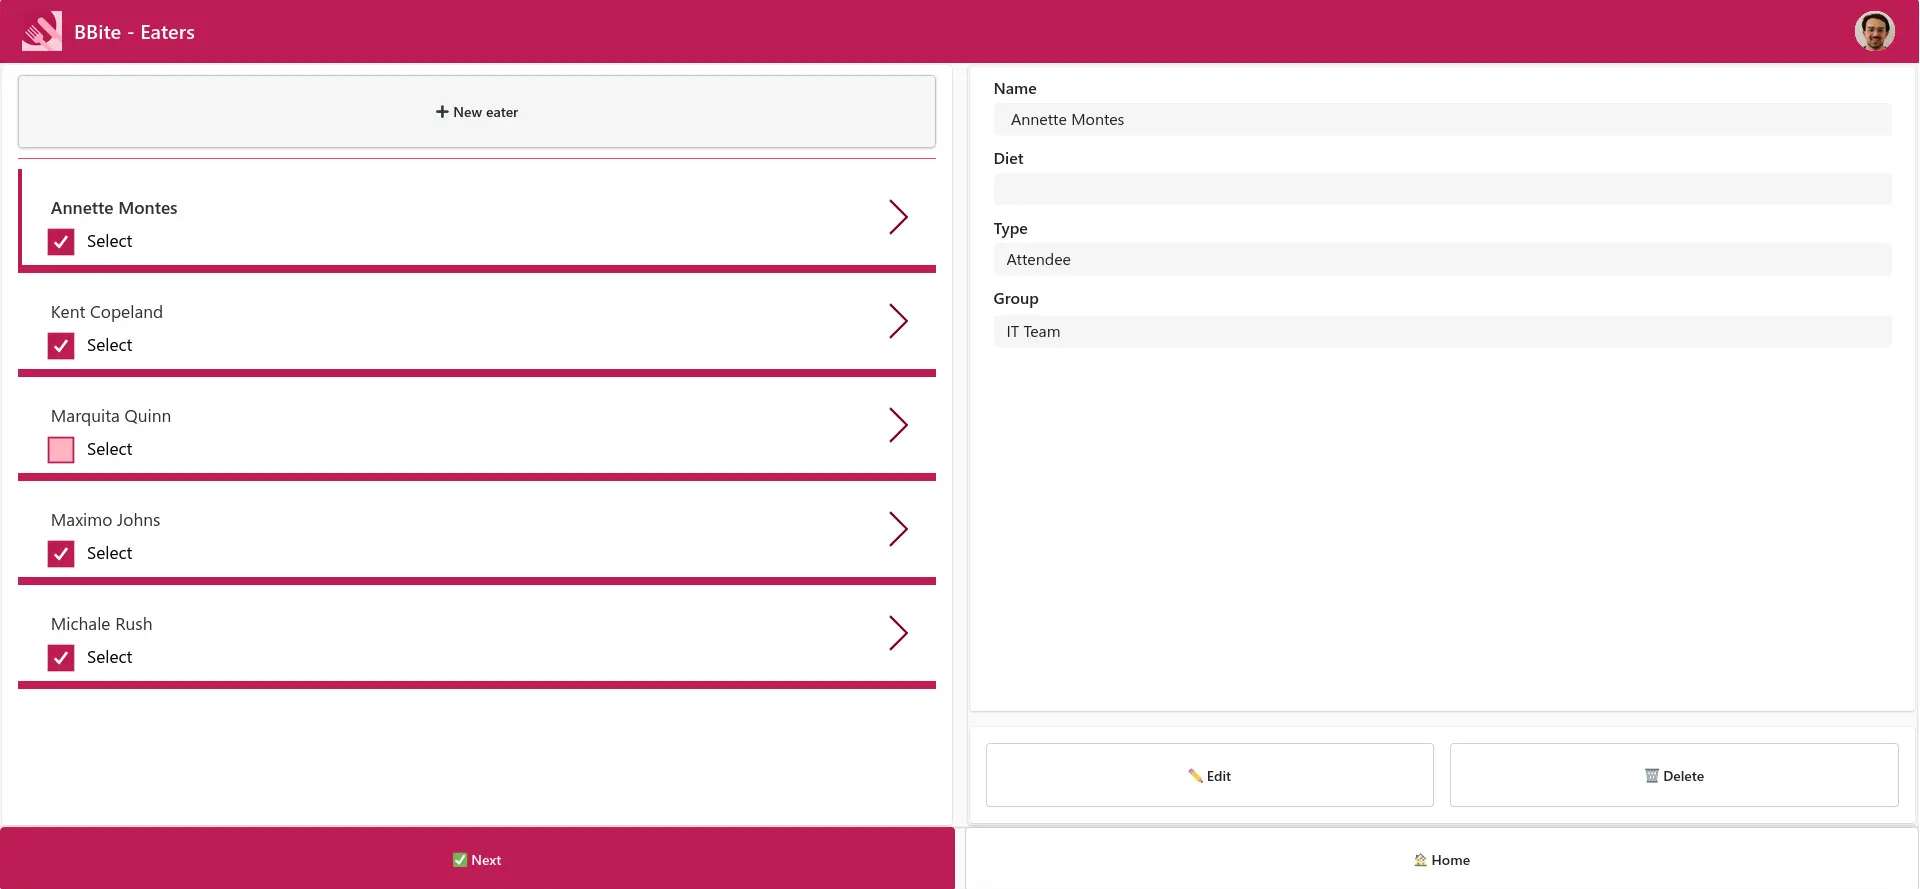Click the Name field showing Annette Montes

tap(1441, 120)
